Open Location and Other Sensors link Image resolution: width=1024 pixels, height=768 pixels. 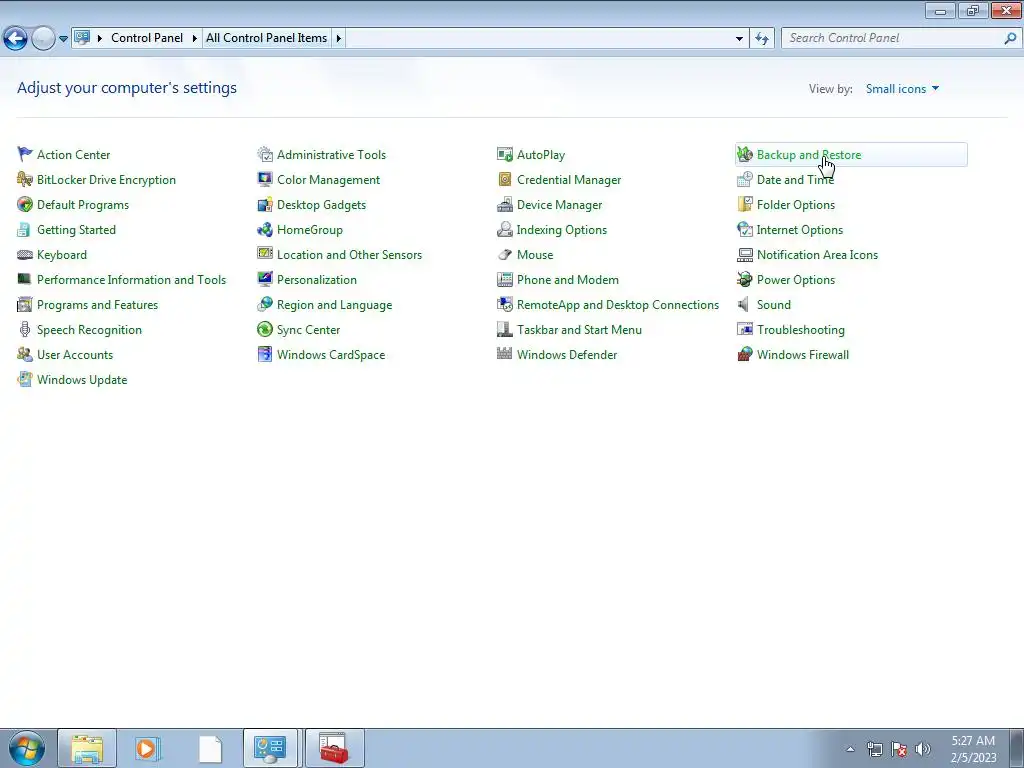coord(349,255)
